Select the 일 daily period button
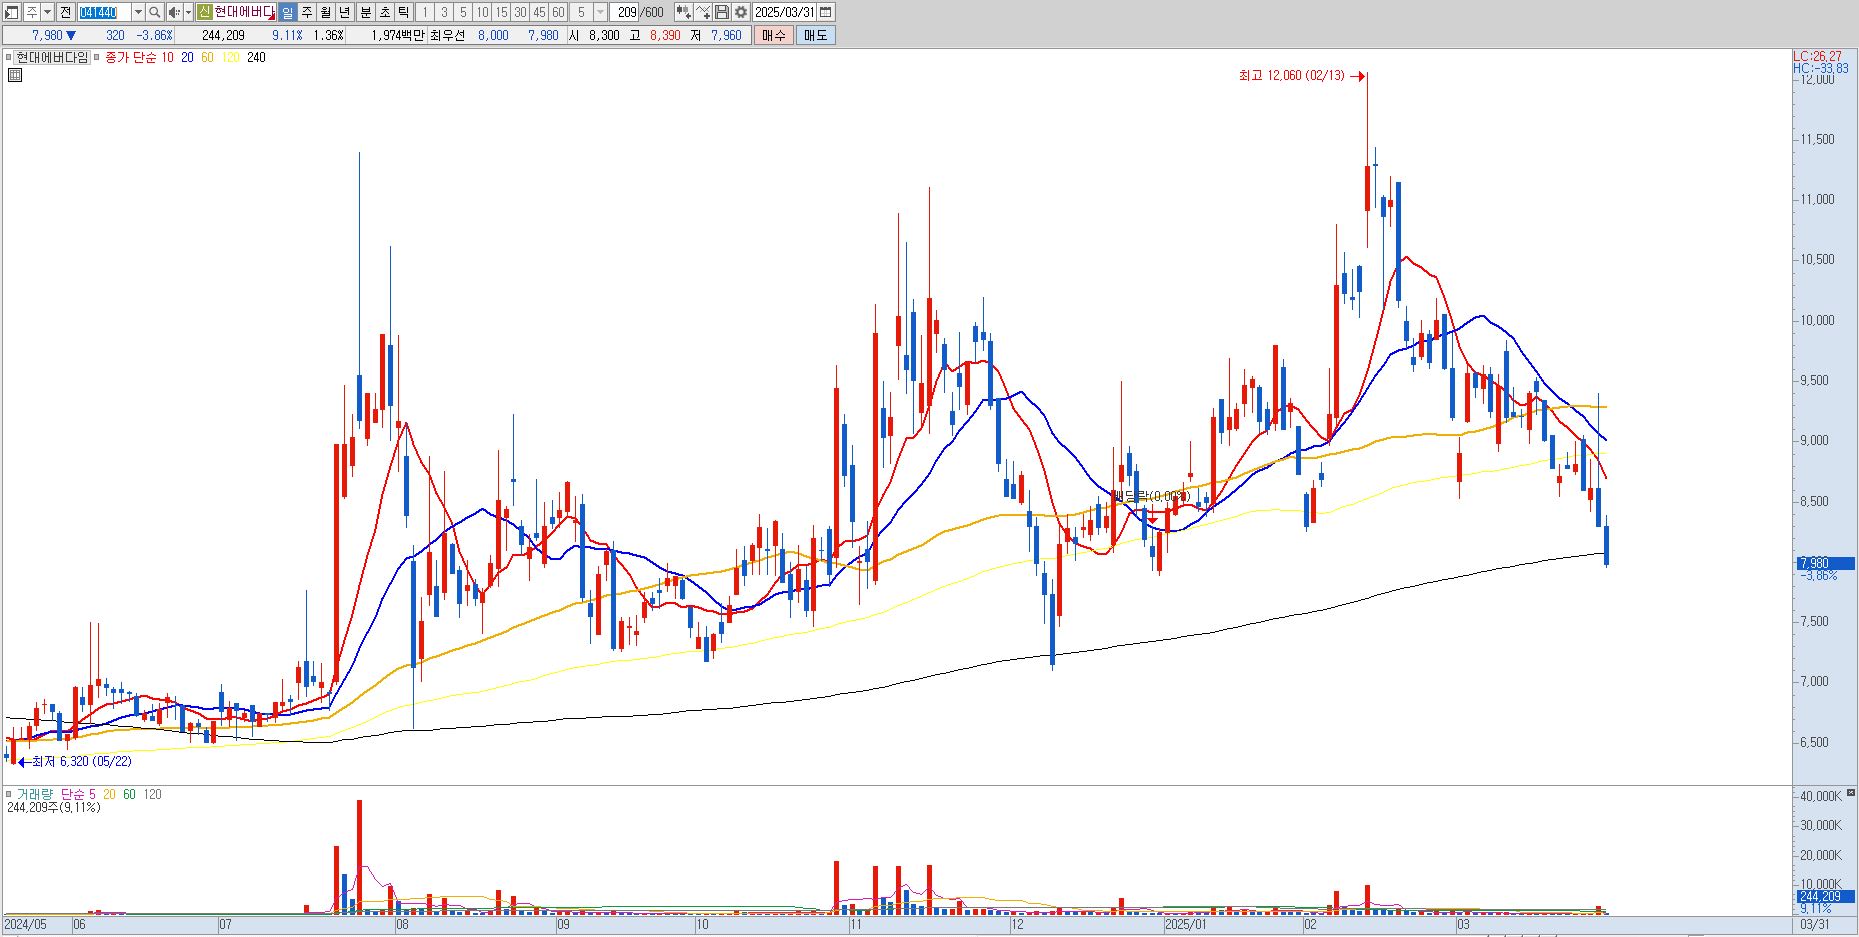Image resolution: width=1859 pixels, height=937 pixels. click(x=287, y=12)
